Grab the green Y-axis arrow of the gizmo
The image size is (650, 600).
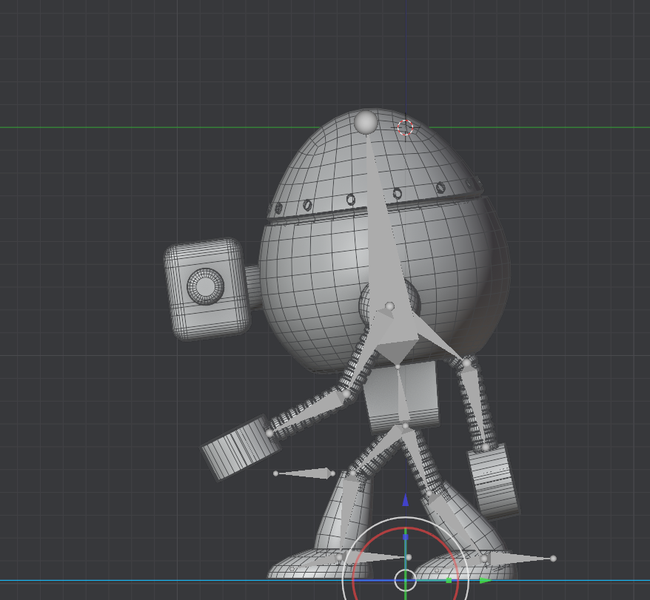click(485, 581)
